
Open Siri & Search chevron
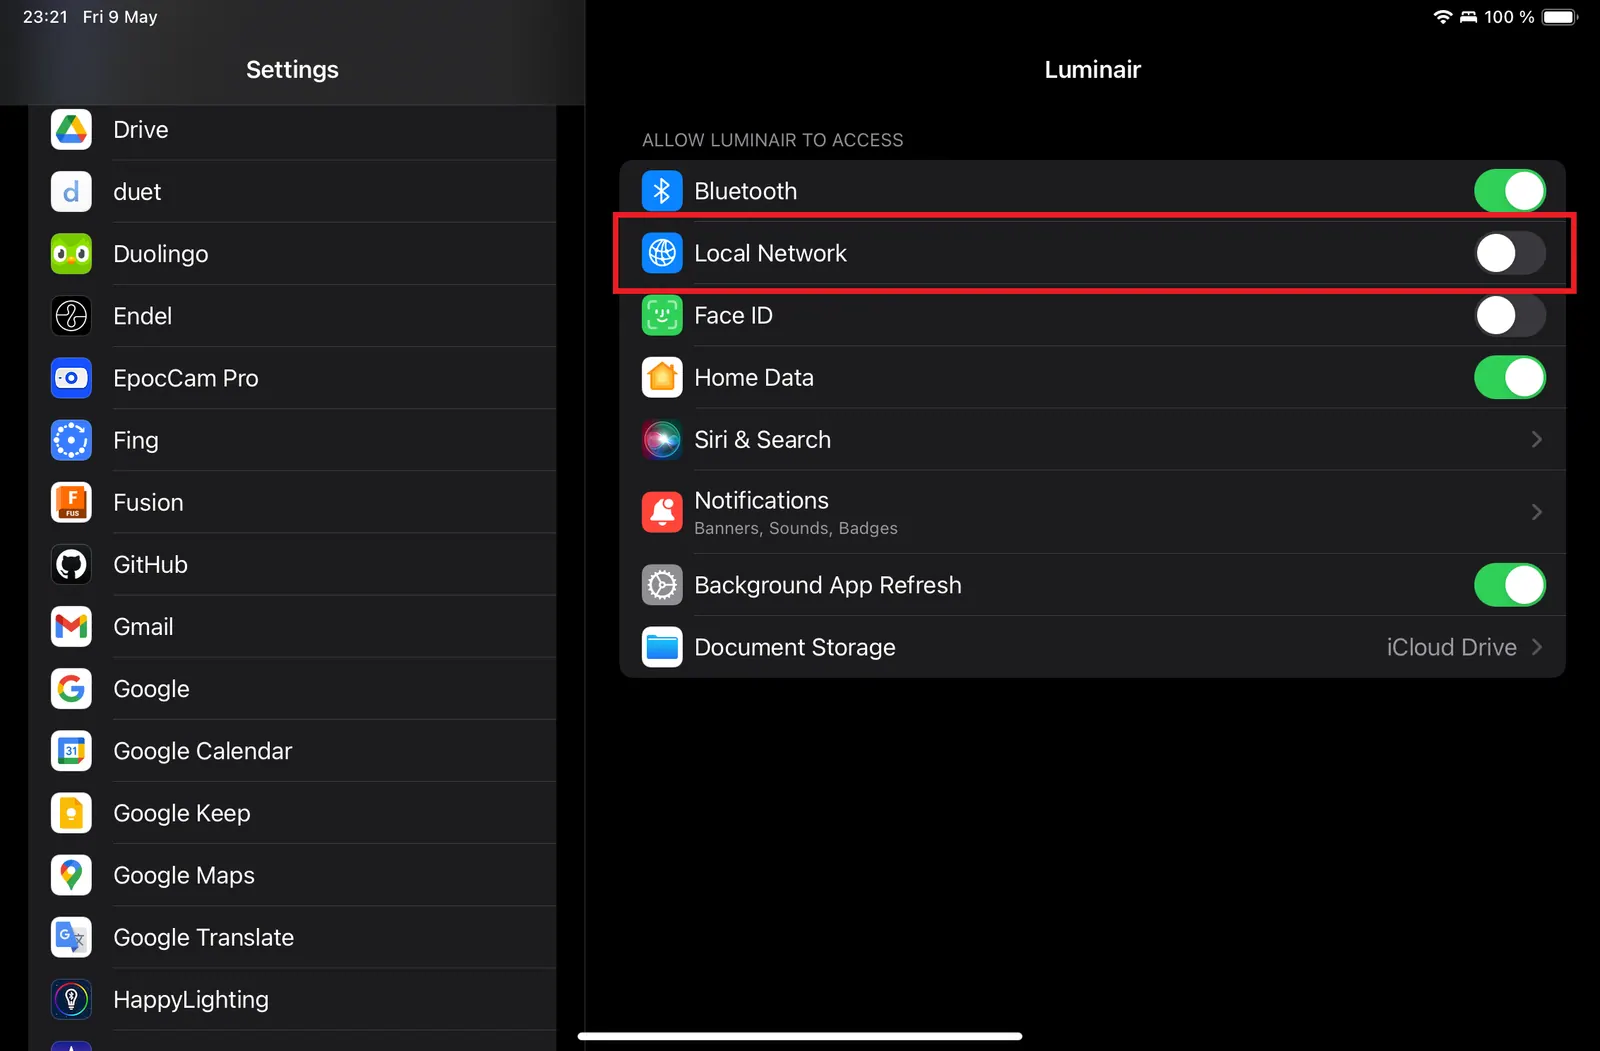[1537, 440]
